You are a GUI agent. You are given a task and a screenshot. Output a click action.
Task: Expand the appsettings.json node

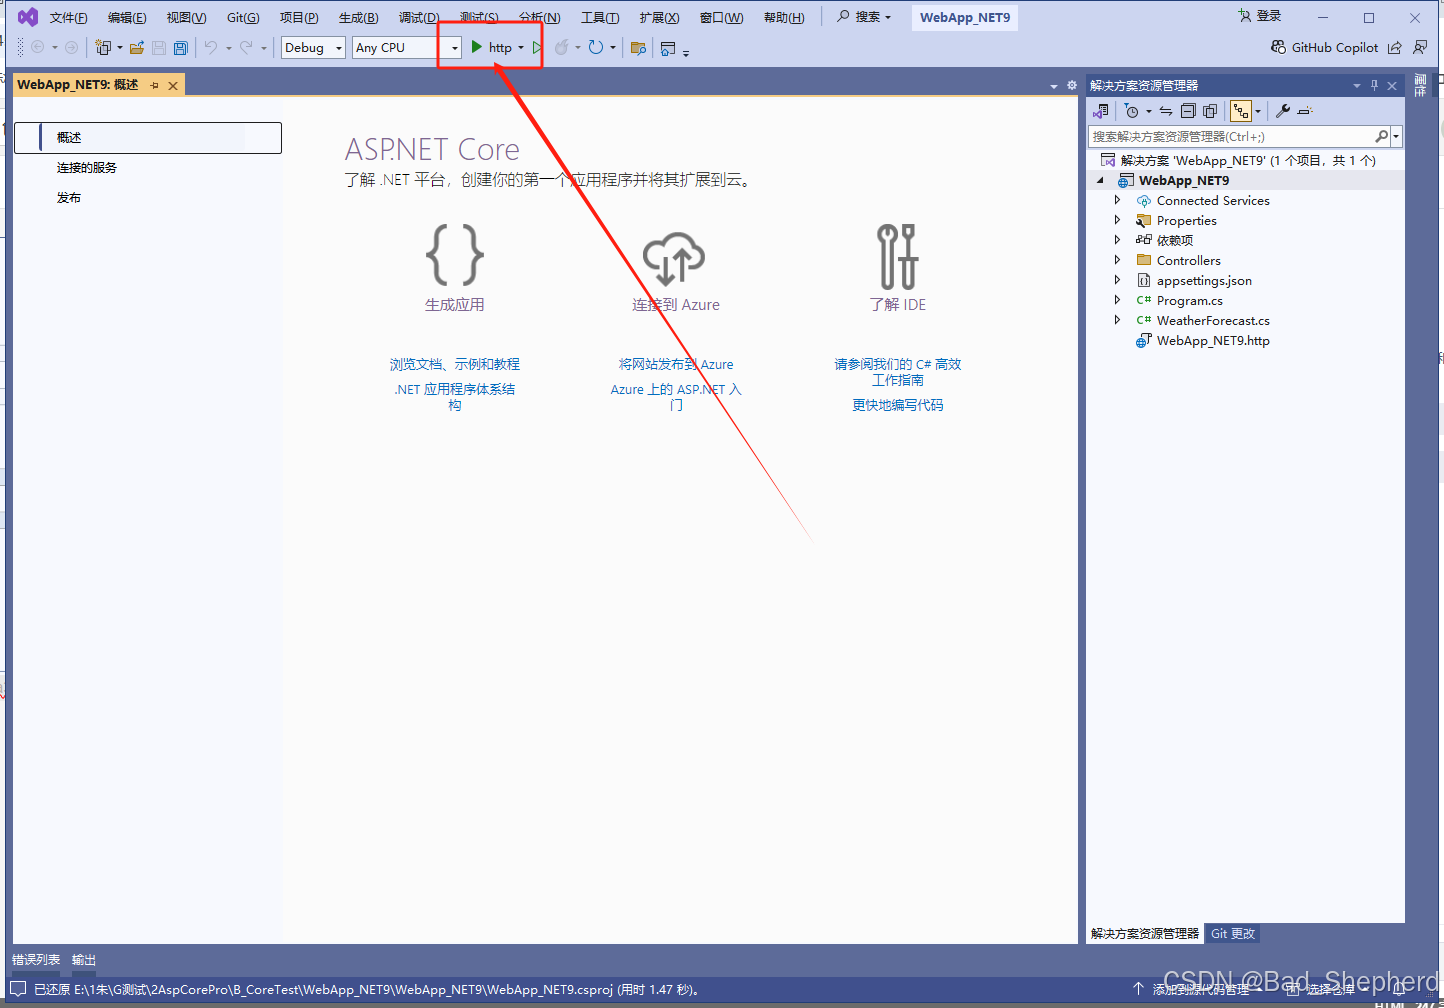pyautogui.click(x=1118, y=280)
